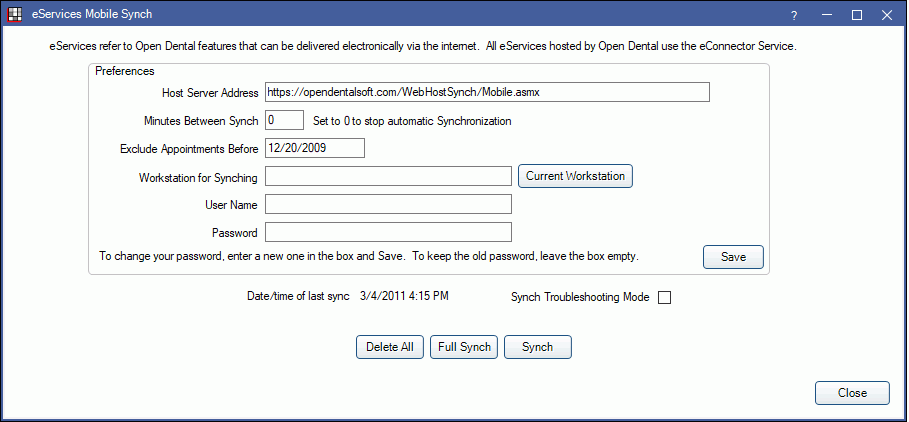Minimize the eServices Mobile Synch window

coord(827,16)
